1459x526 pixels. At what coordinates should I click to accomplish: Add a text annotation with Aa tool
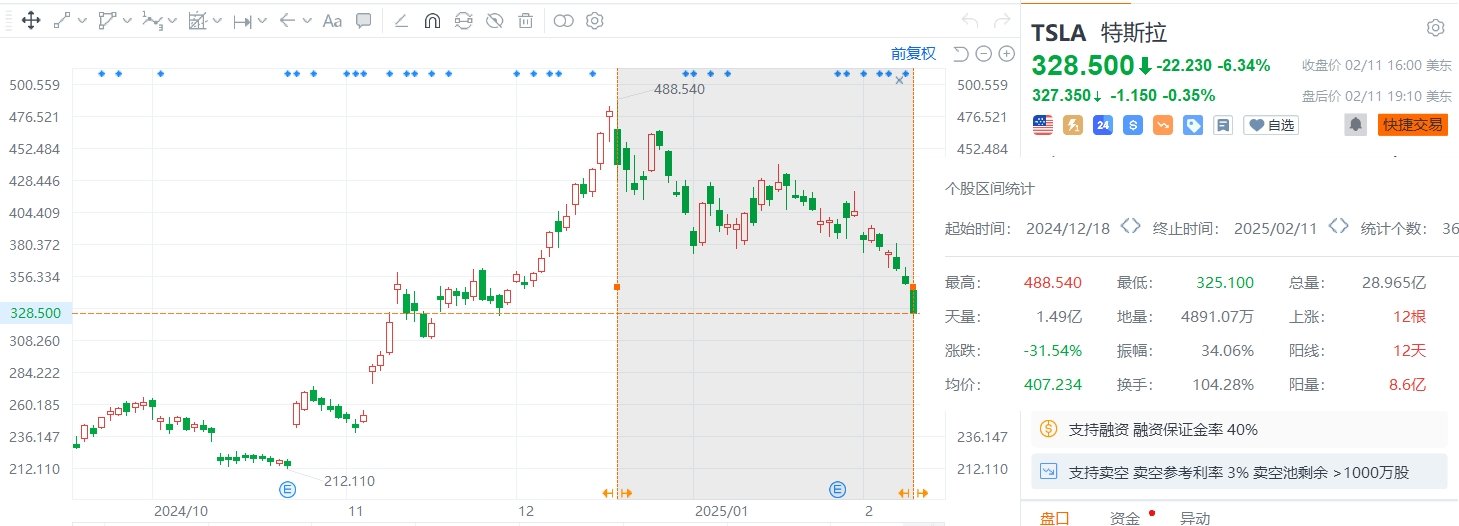click(x=332, y=20)
